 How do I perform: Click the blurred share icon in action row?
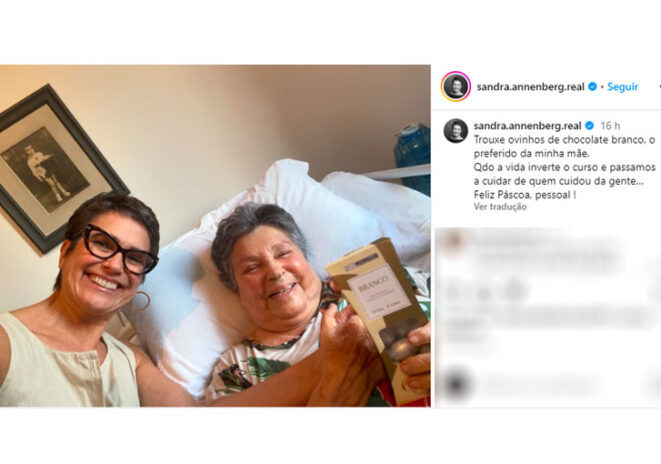point(513,291)
